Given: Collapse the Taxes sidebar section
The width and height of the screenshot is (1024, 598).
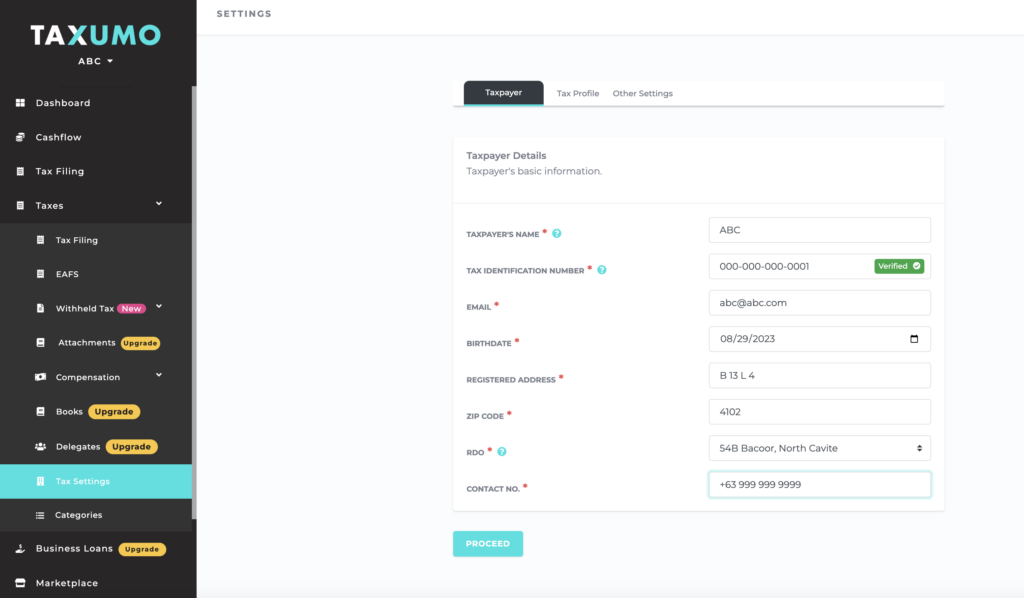Looking at the screenshot, I should tap(159, 205).
